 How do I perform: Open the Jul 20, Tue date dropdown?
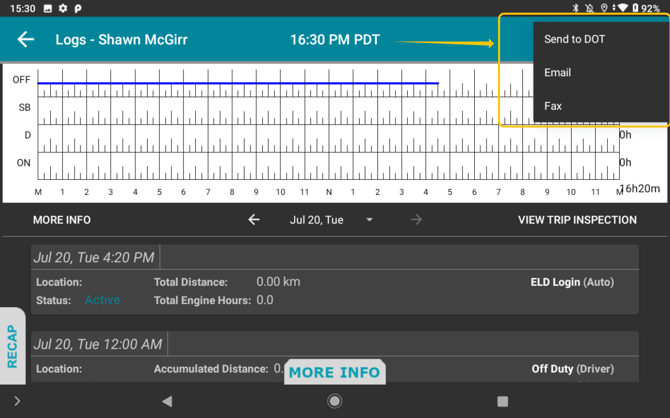pyautogui.click(x=332, y=220)
